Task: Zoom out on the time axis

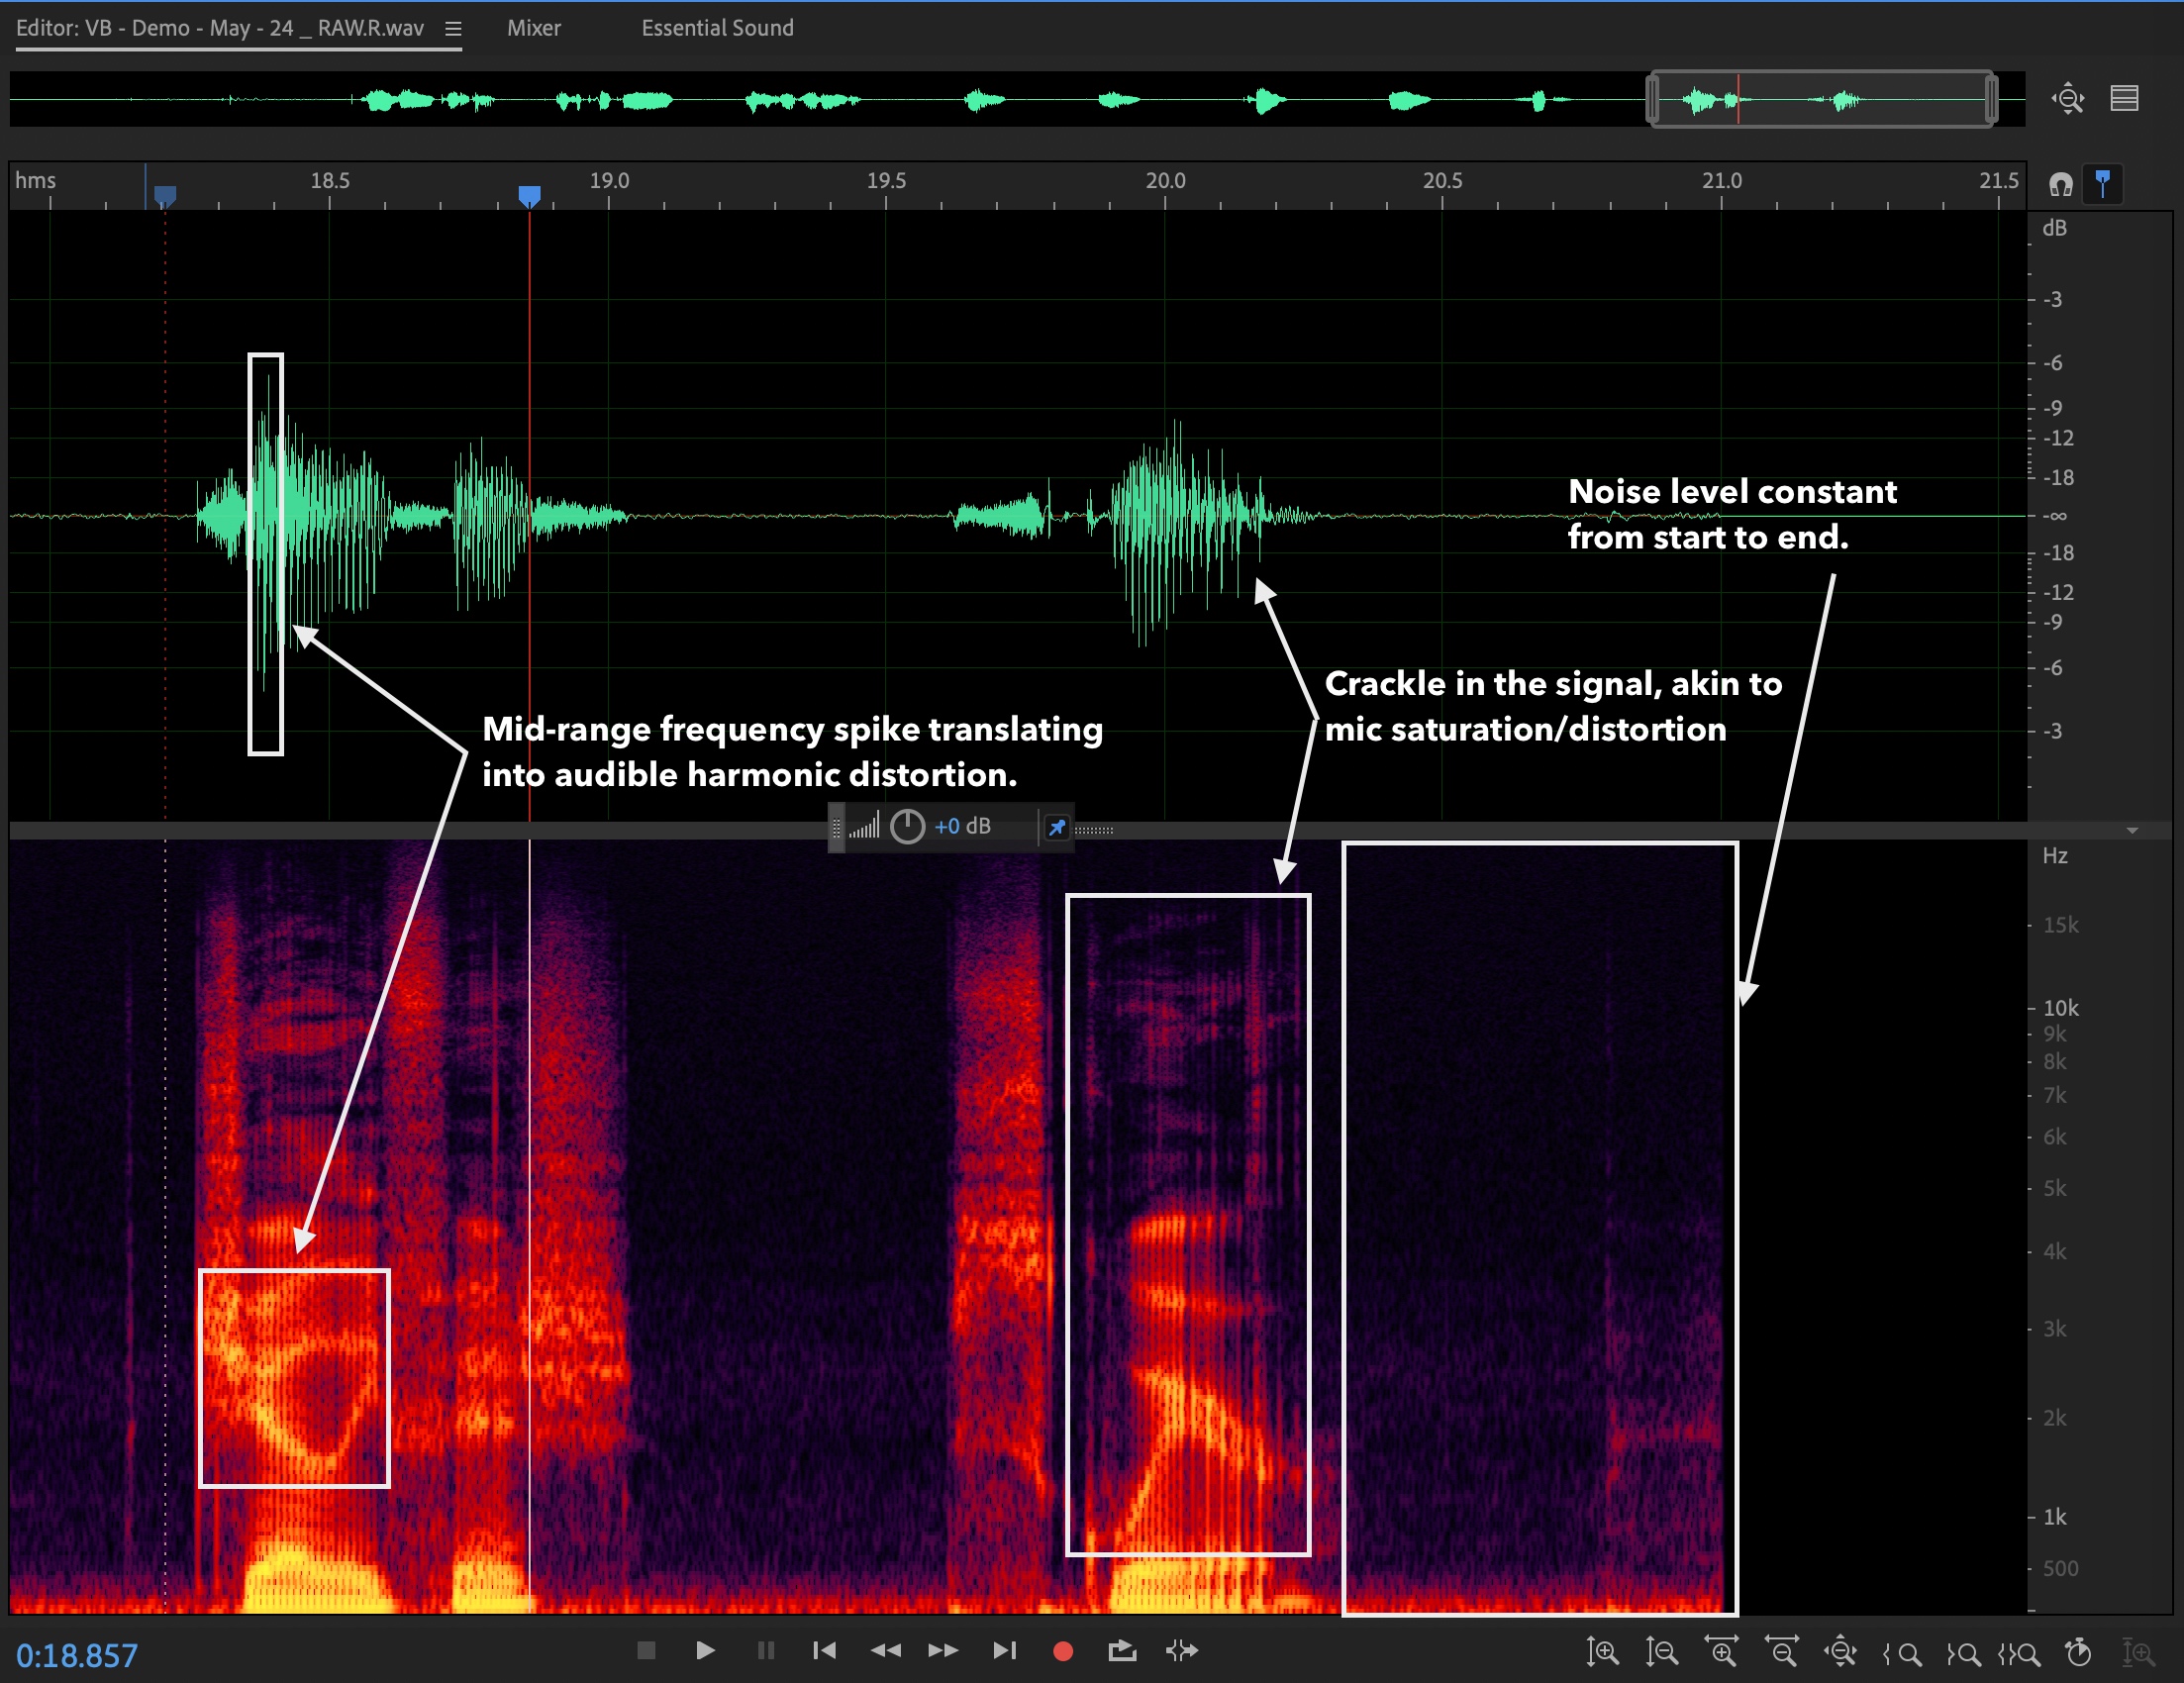Action: point(1781,1651)
